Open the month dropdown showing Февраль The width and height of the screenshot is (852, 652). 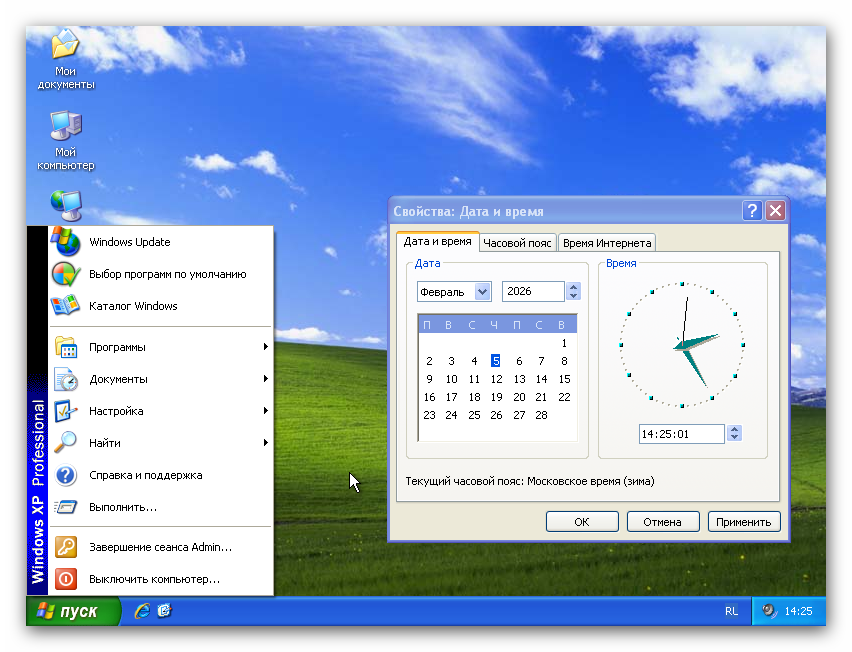click(483, 292)
